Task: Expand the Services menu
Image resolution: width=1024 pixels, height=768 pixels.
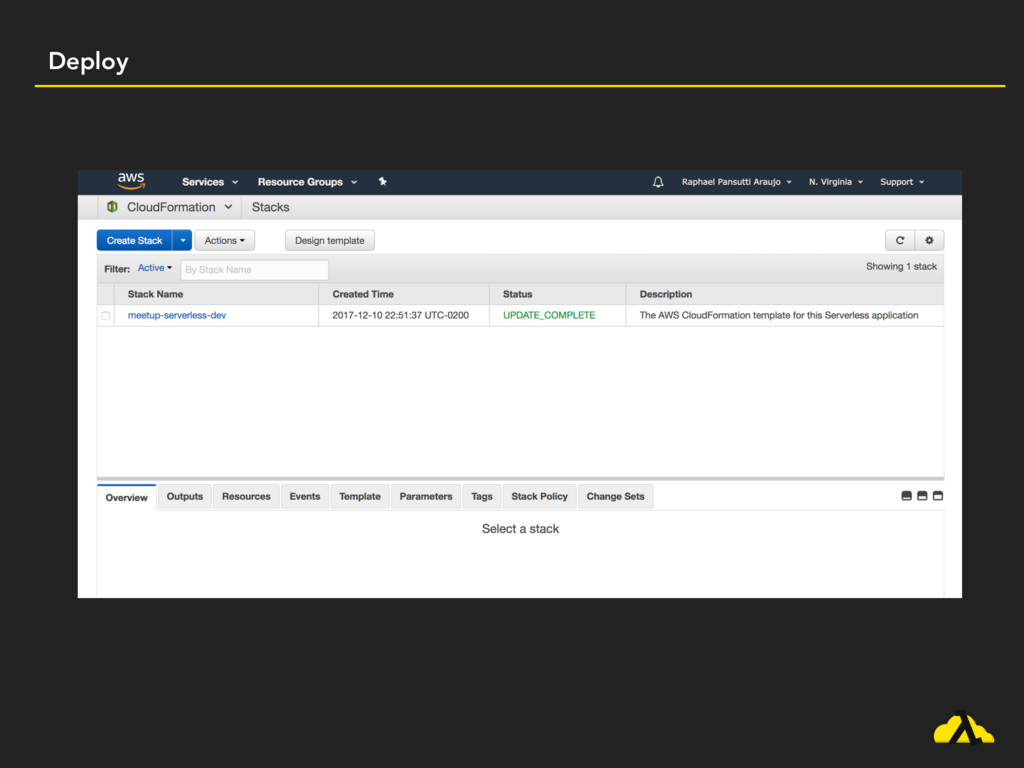Action: [x=210, y=182]
